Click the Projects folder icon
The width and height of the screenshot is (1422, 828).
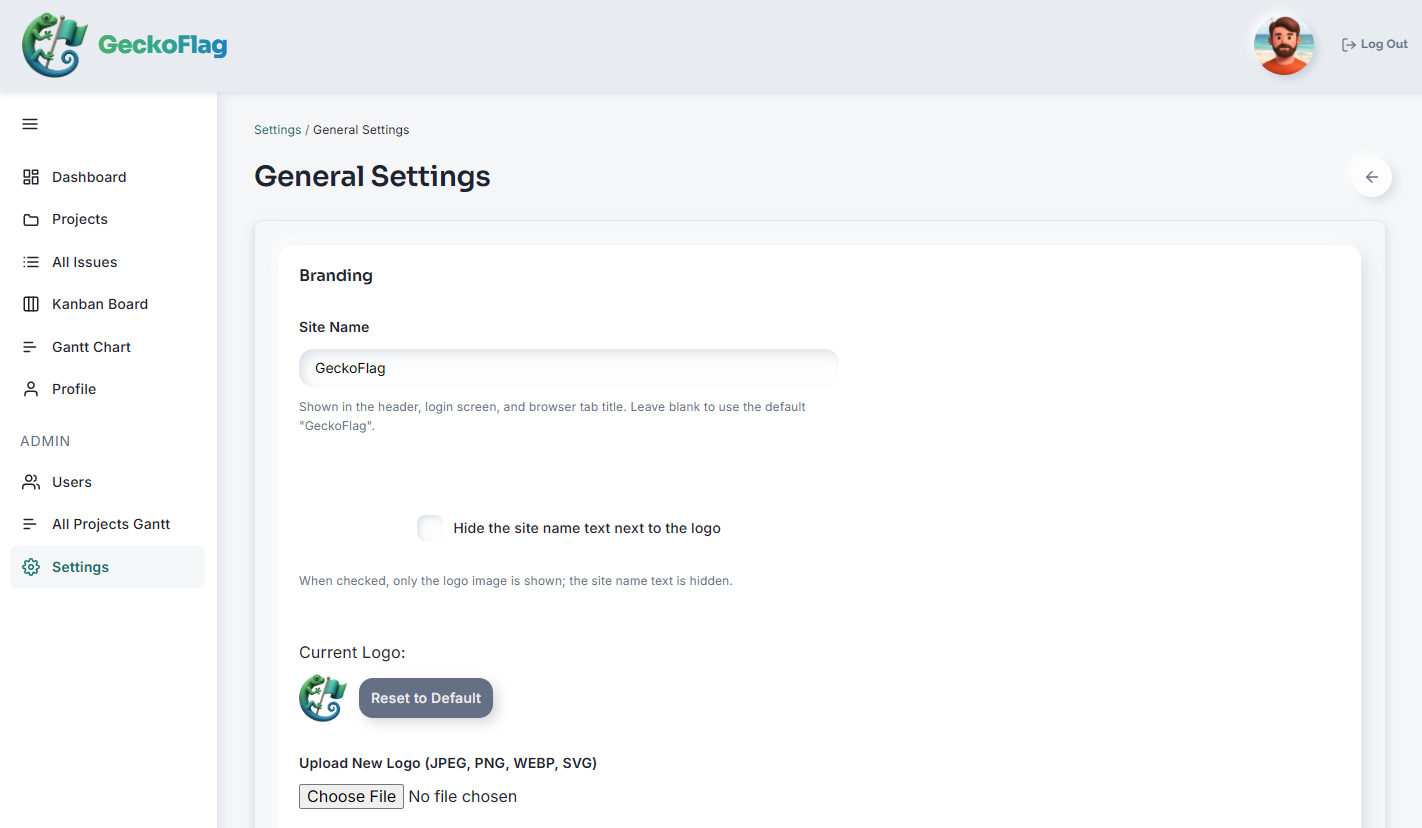31,220
